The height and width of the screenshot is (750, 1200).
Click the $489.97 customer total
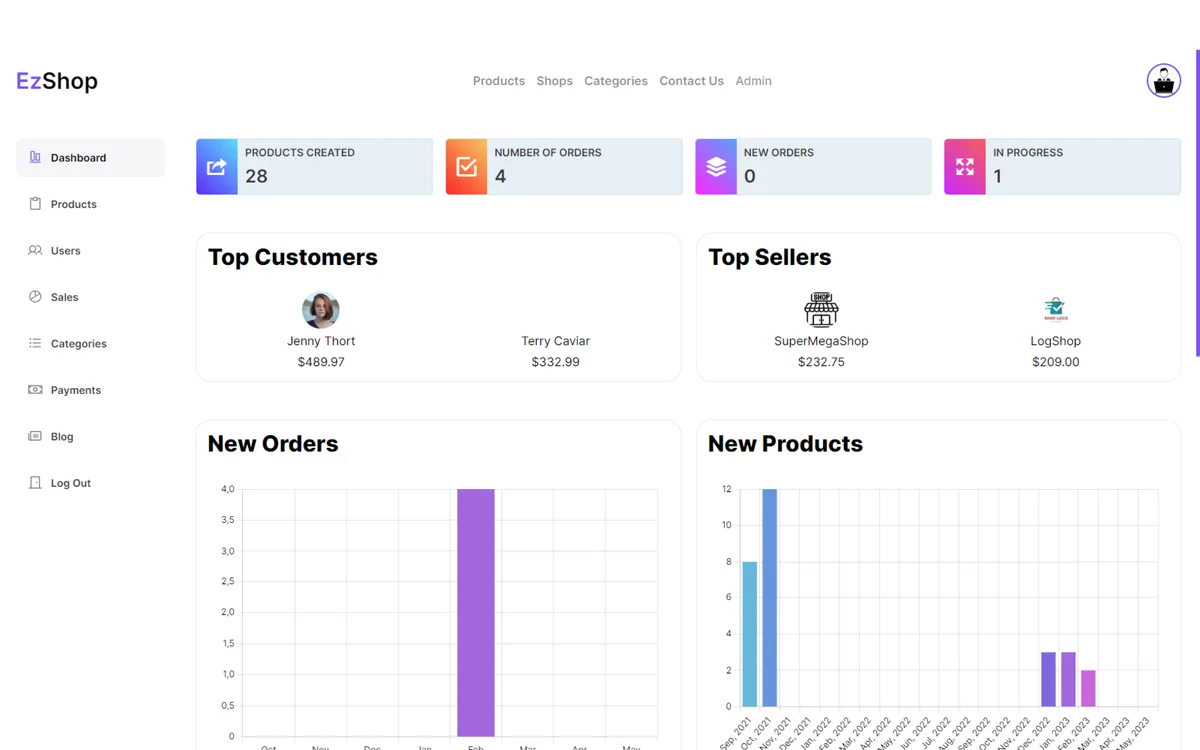(321, 362)
